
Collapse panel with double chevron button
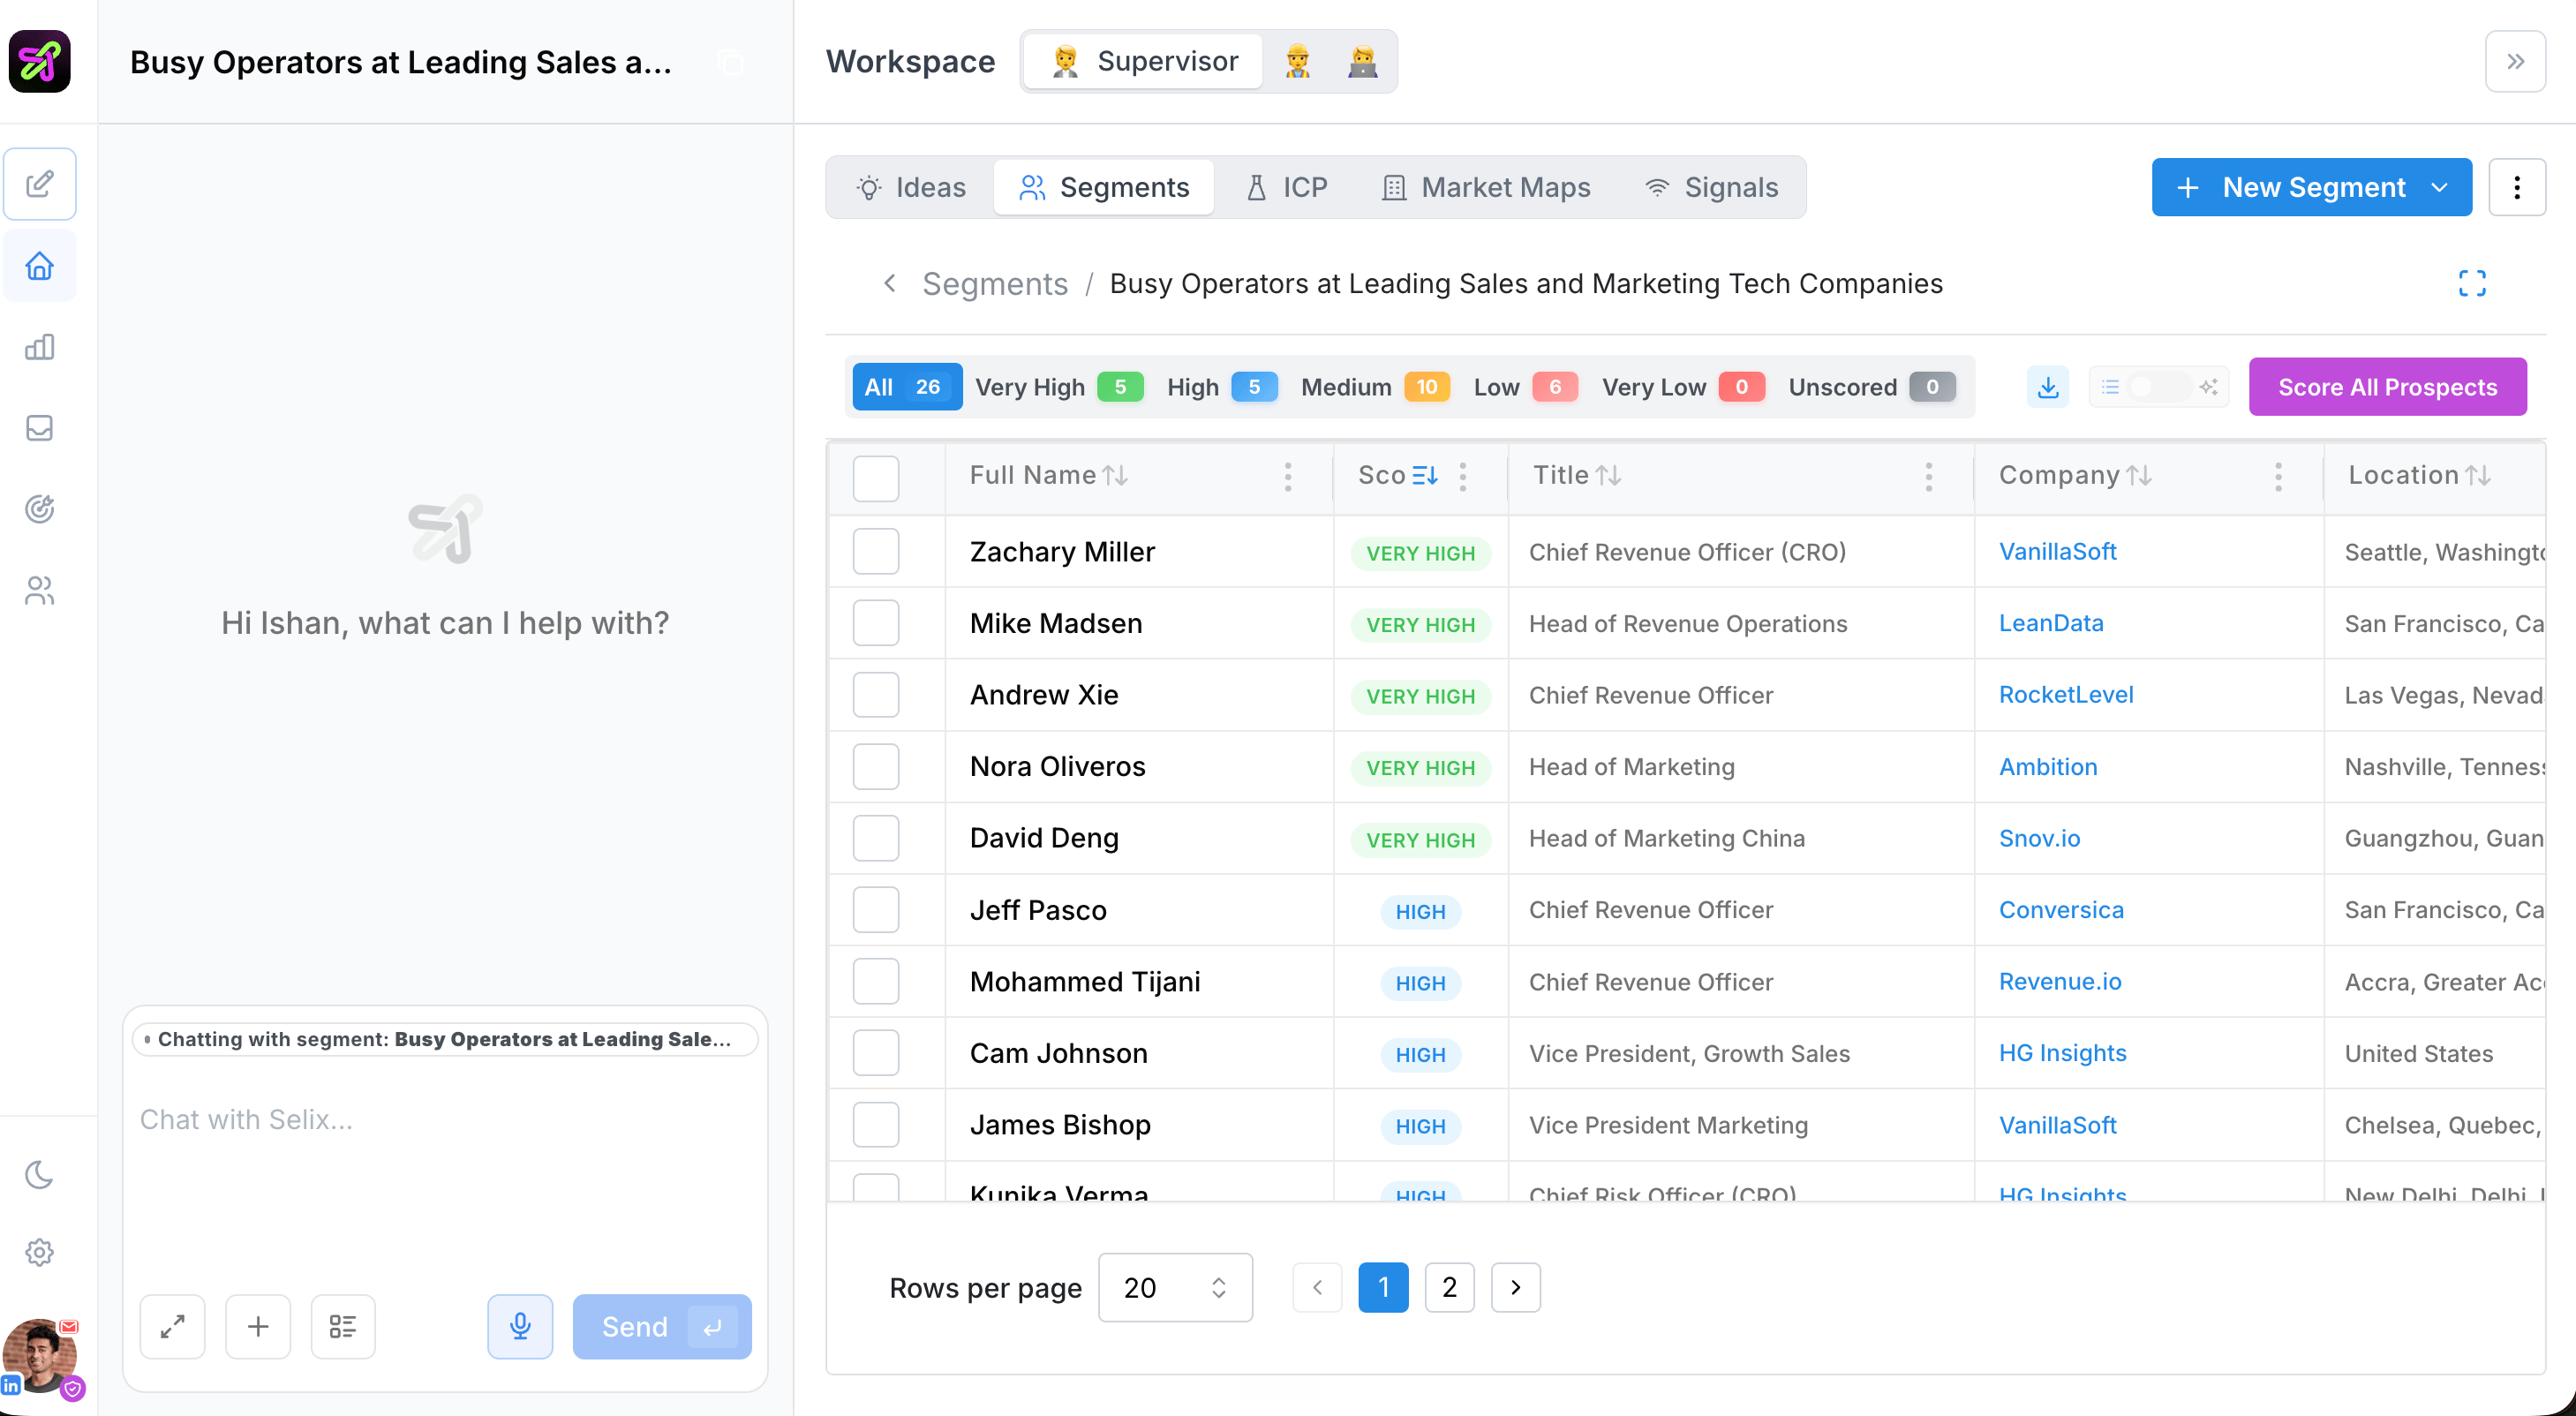pos(2515,61)
